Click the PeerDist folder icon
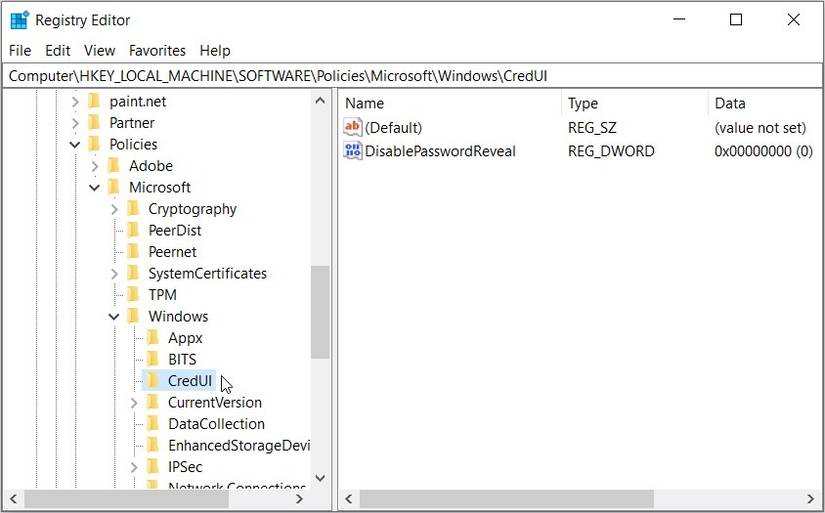 pyautogui.click(x=134, y=230)
